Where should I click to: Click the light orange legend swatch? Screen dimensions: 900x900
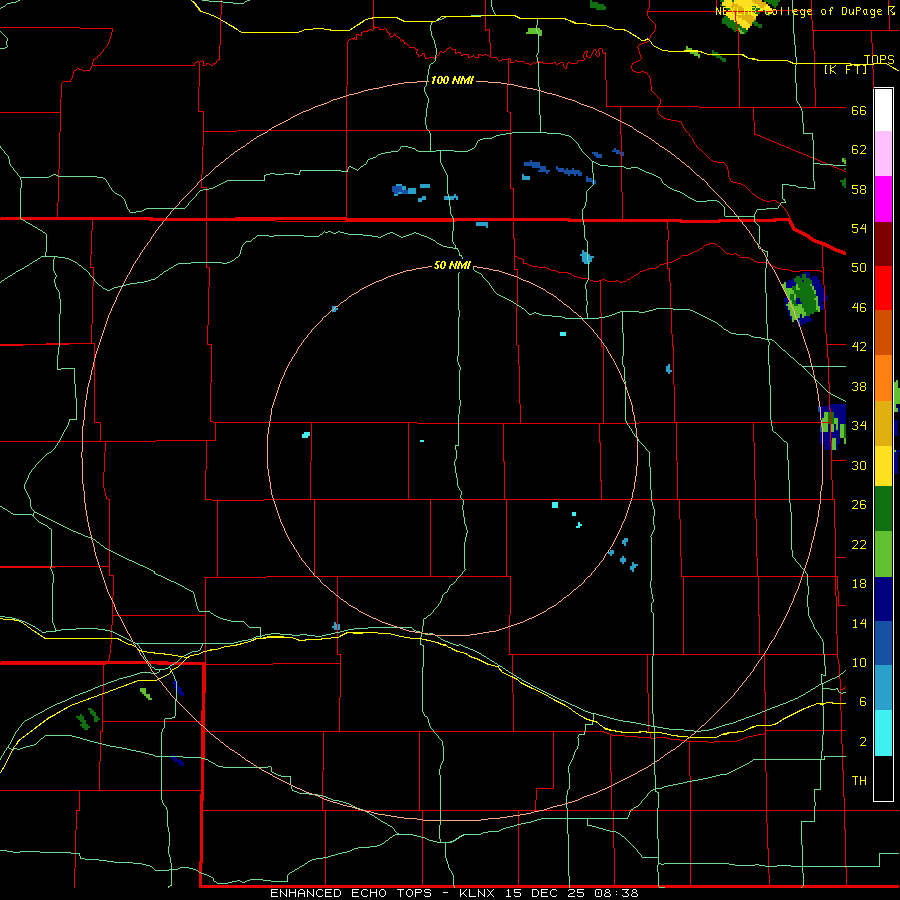coord(883,378)
